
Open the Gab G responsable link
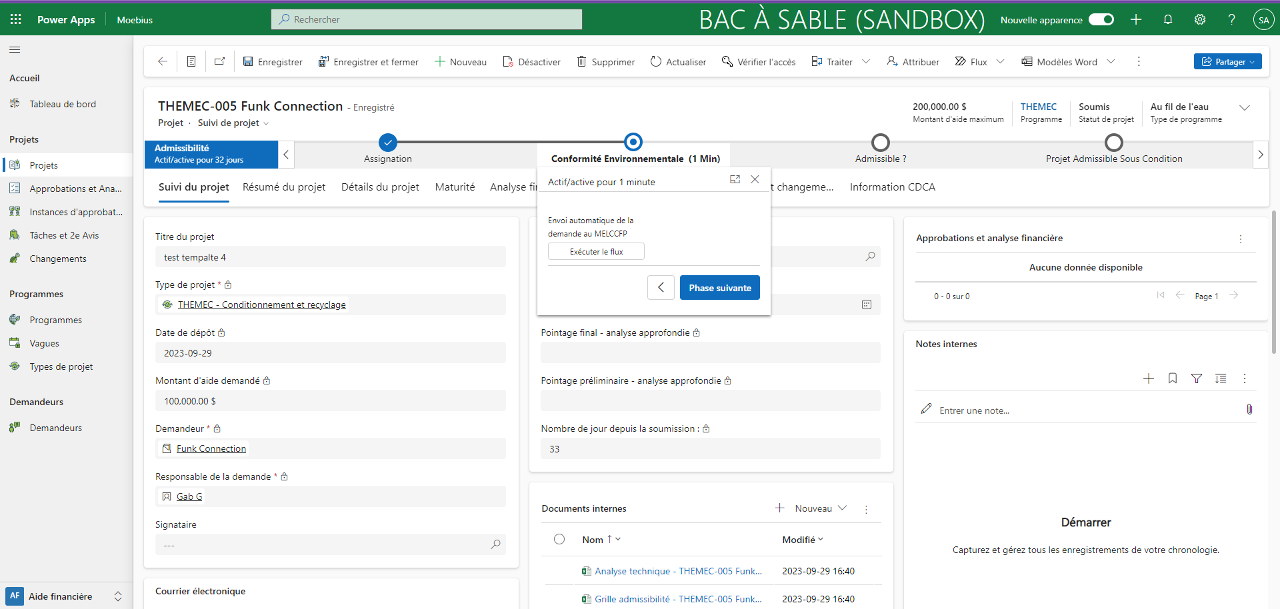point(190,497)
